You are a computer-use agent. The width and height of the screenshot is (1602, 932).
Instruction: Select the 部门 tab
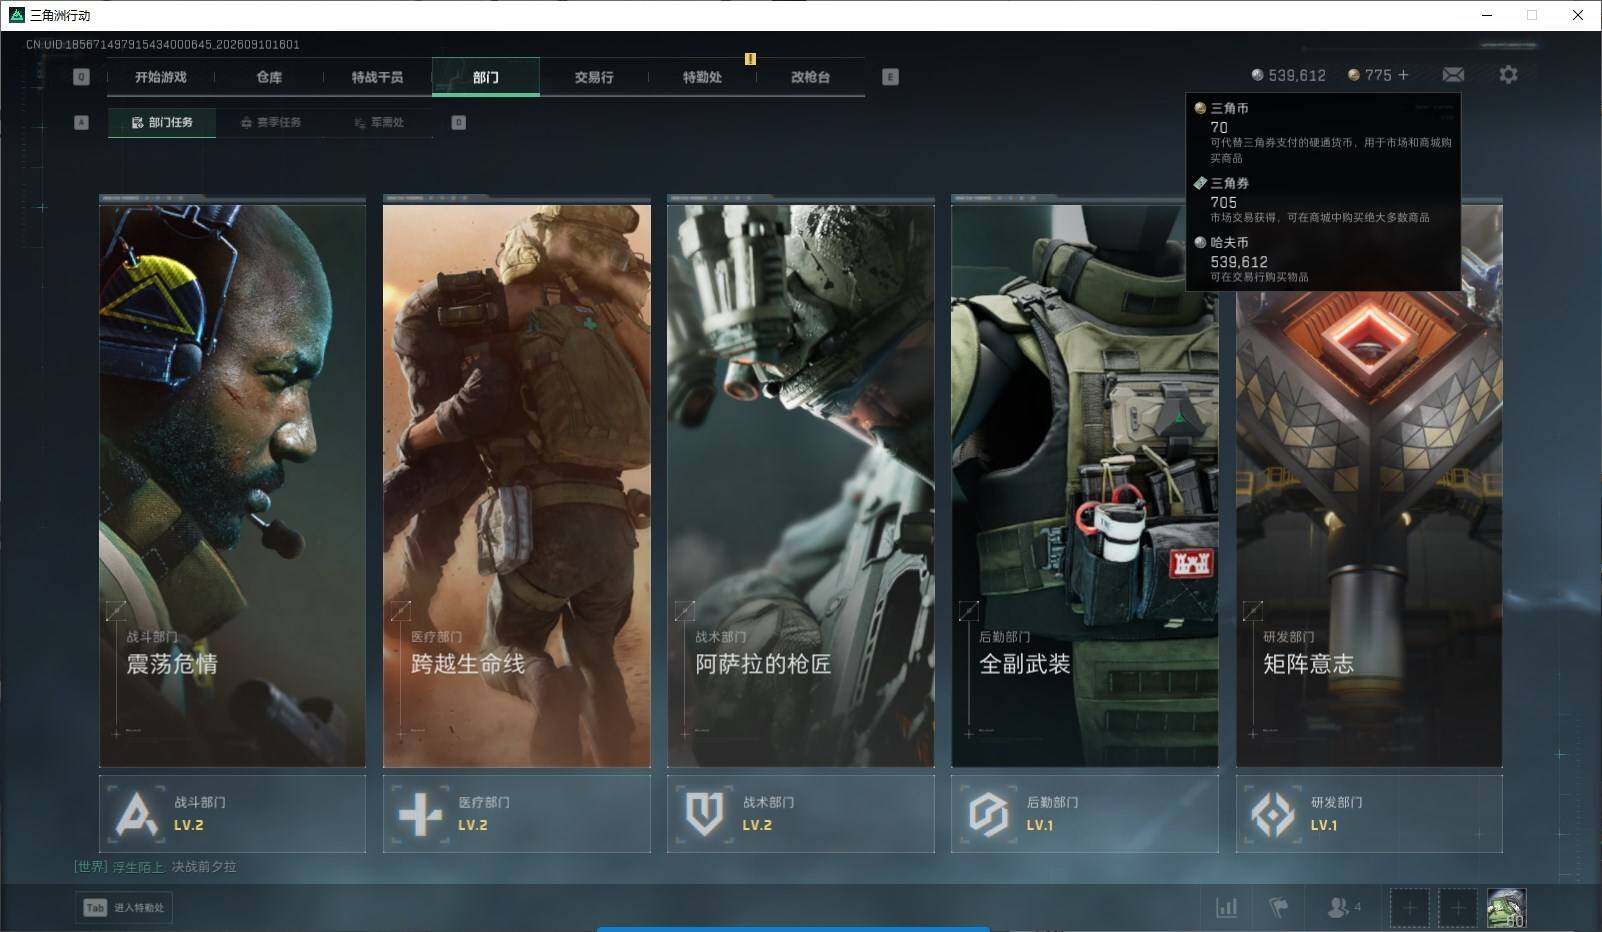(x=486, y=77)
